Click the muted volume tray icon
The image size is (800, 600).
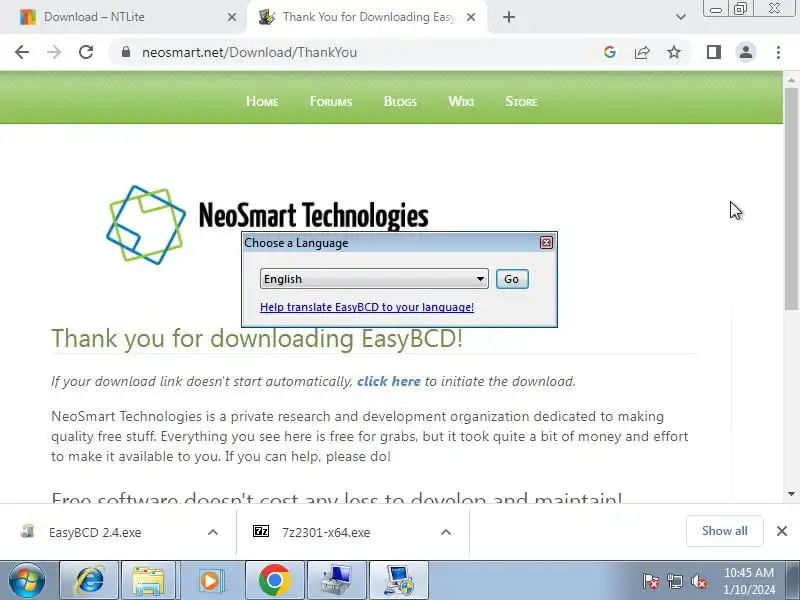coord(698,581)
